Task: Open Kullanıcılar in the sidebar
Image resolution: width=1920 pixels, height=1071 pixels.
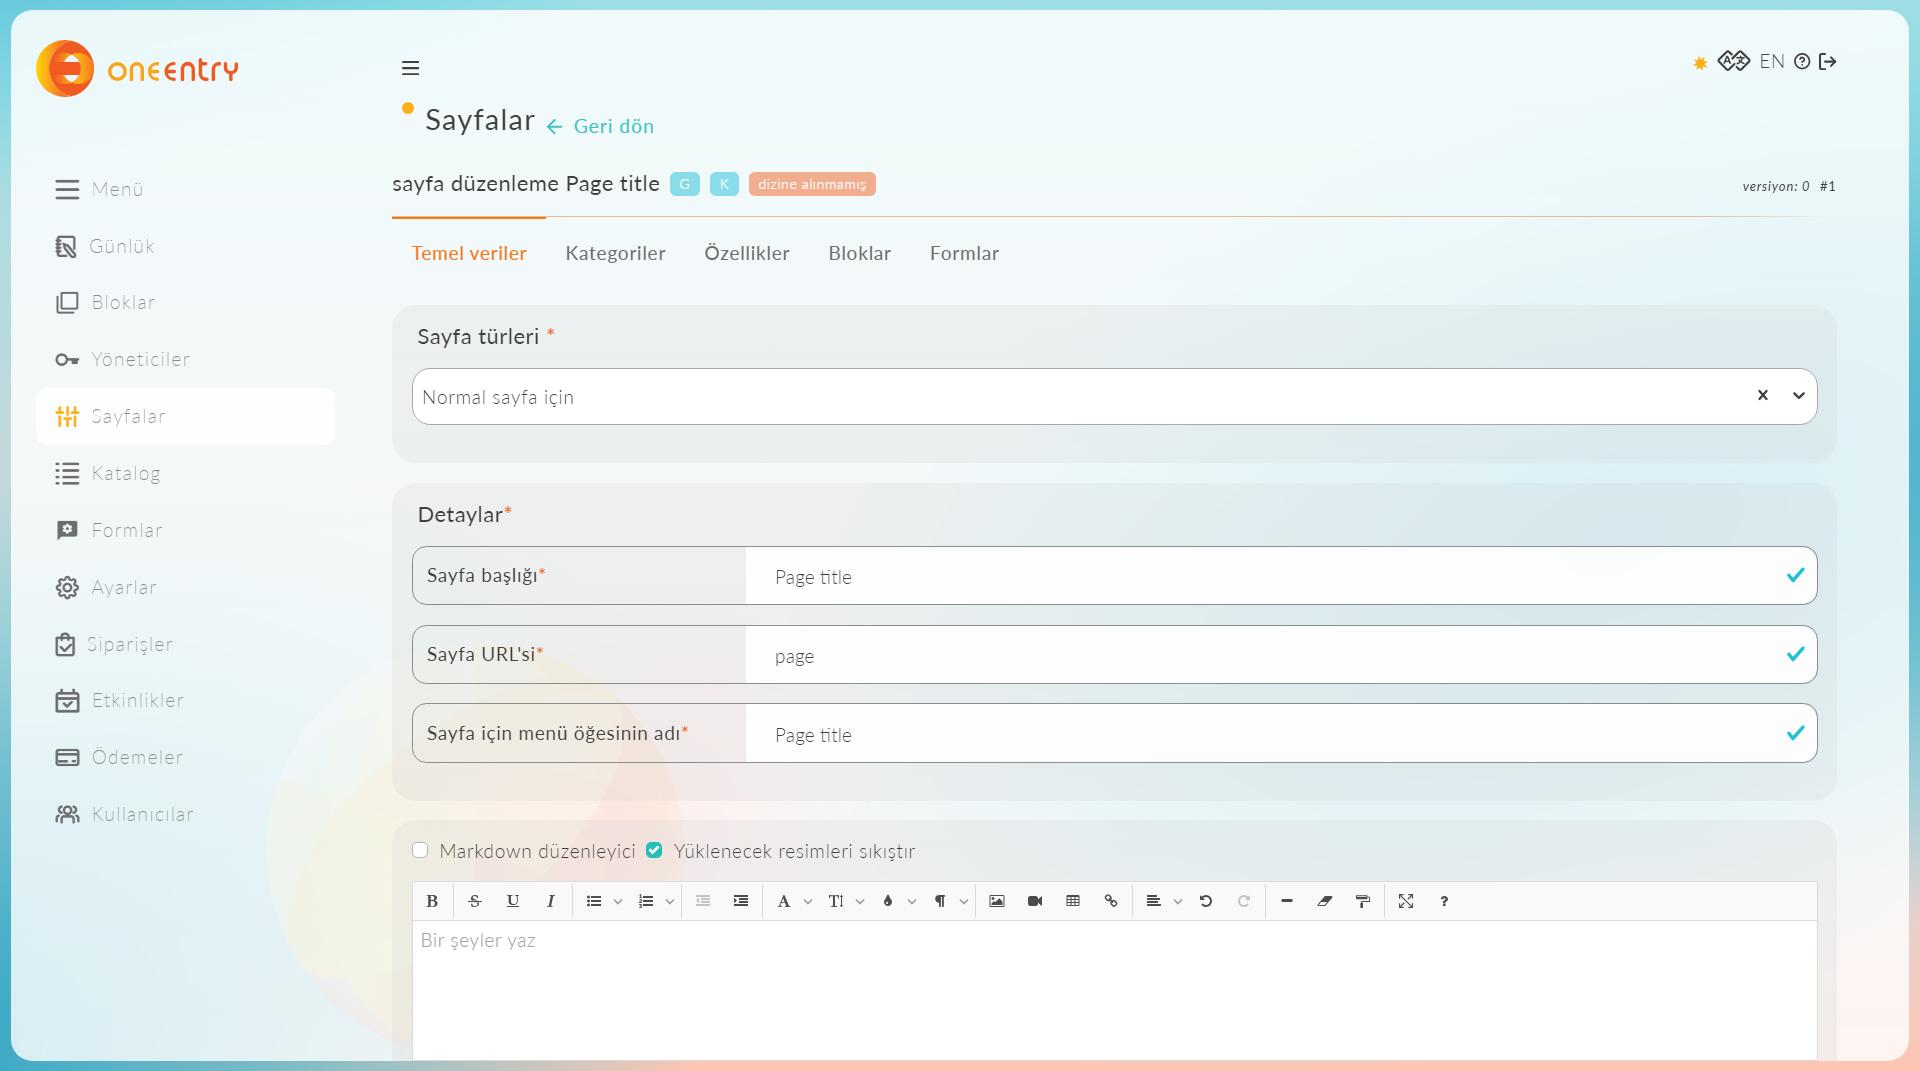Action: point(185,814)
